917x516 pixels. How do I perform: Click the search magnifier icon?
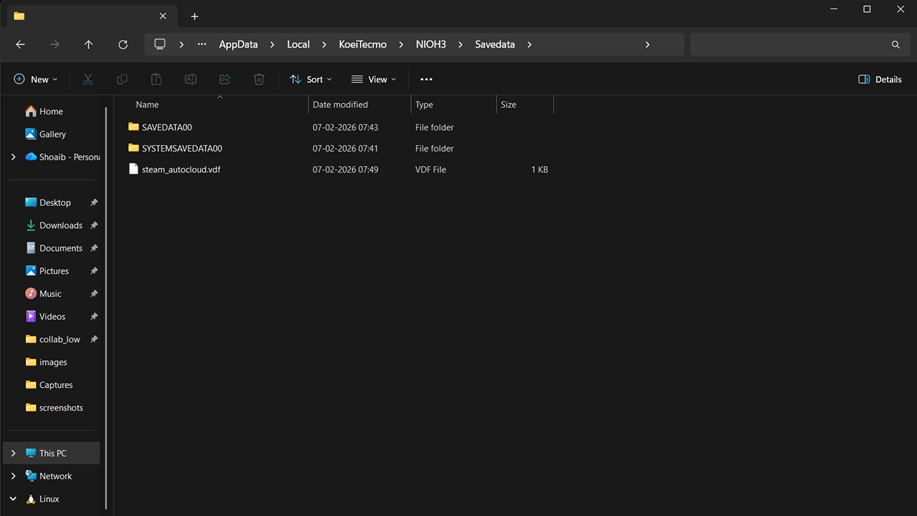[895, 44]
